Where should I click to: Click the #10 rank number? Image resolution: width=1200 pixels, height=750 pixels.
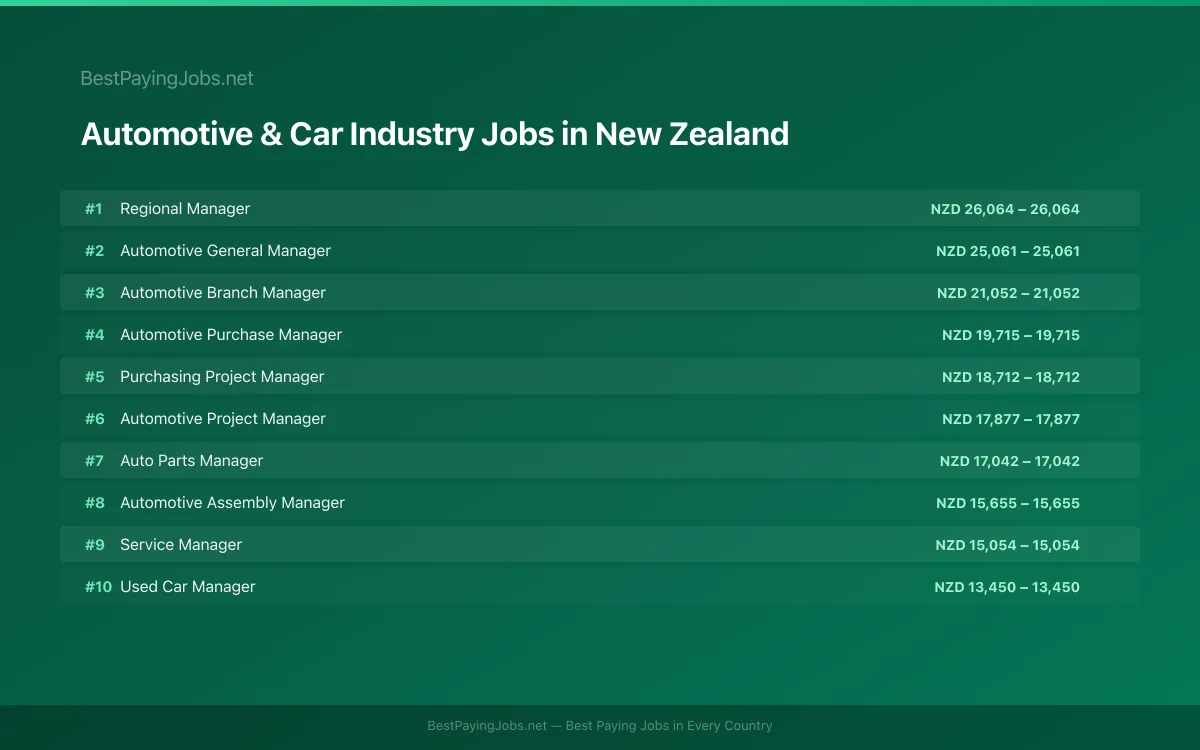98,587
